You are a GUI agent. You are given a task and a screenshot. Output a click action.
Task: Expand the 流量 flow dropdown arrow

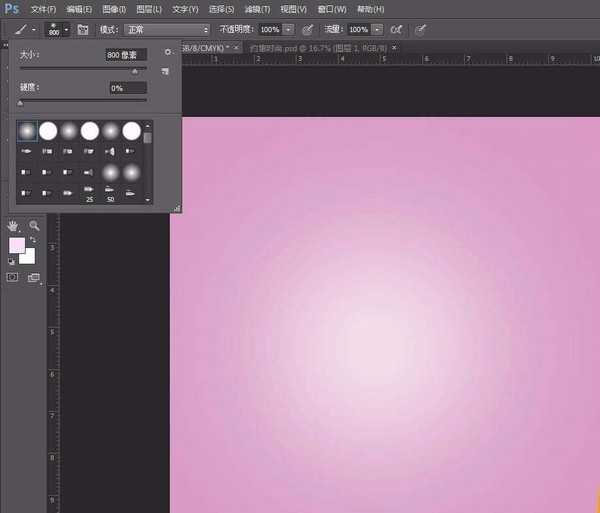(x=379, y=30)
